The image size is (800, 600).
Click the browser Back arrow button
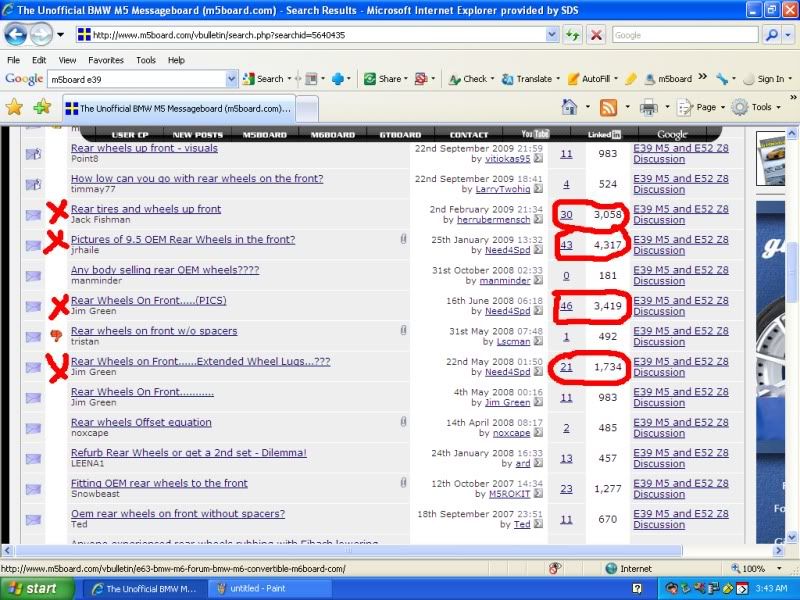(x=15, y=35)
